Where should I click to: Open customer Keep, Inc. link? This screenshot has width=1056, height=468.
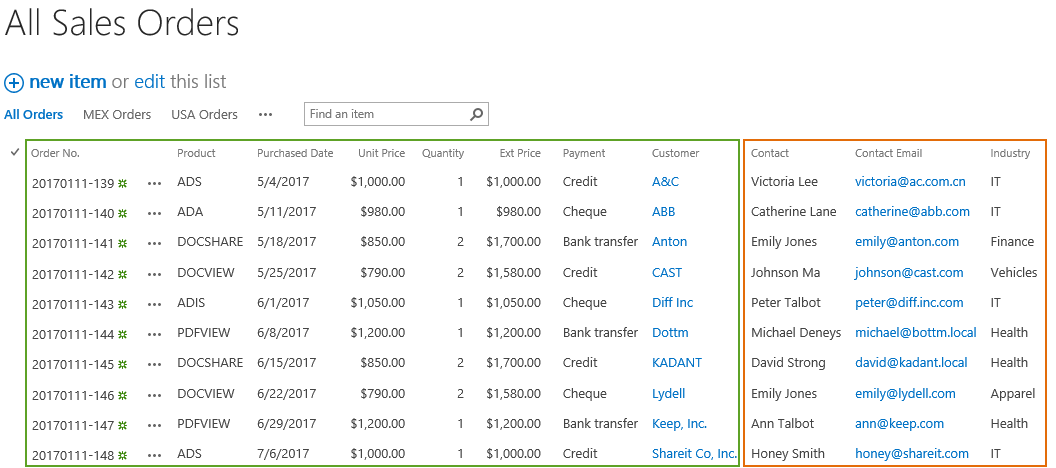point(680,424)
